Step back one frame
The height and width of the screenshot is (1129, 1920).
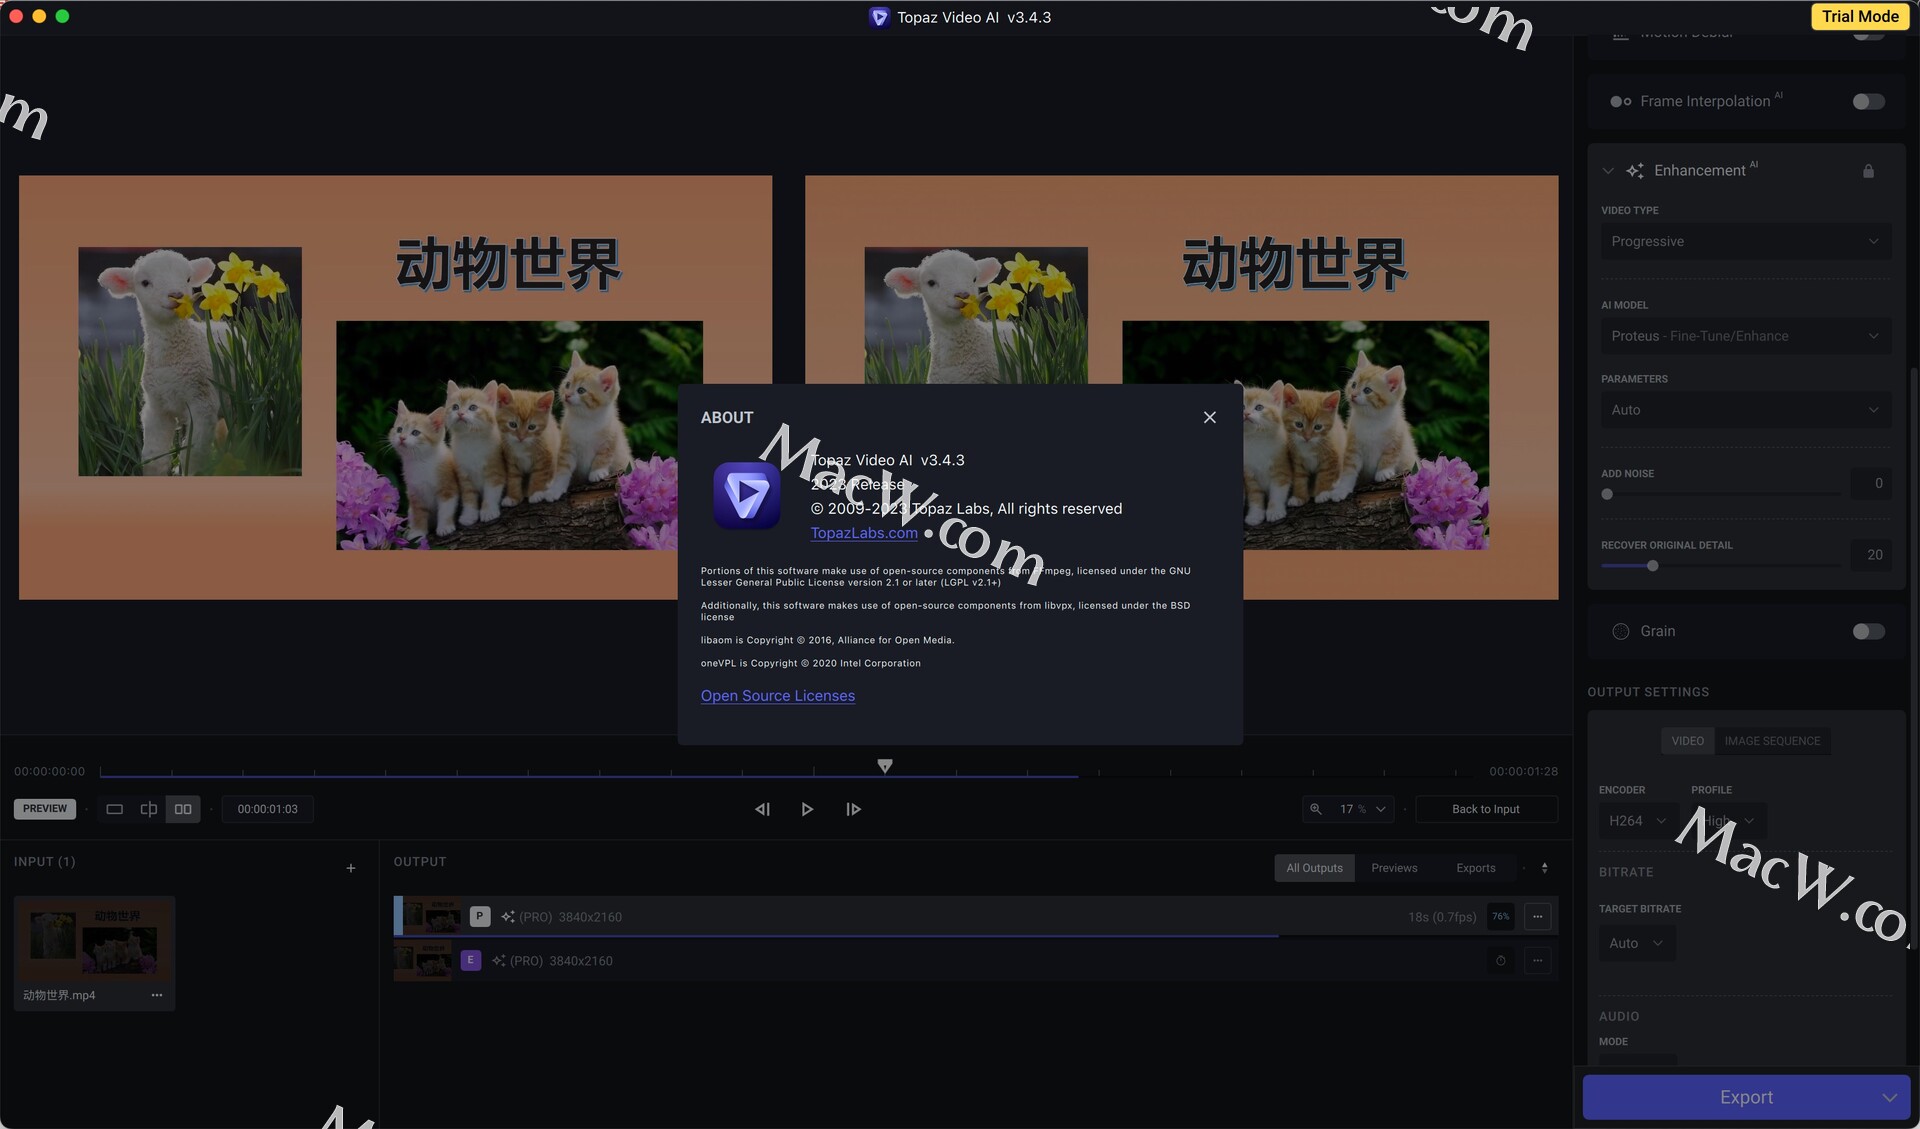coord(762,809)
